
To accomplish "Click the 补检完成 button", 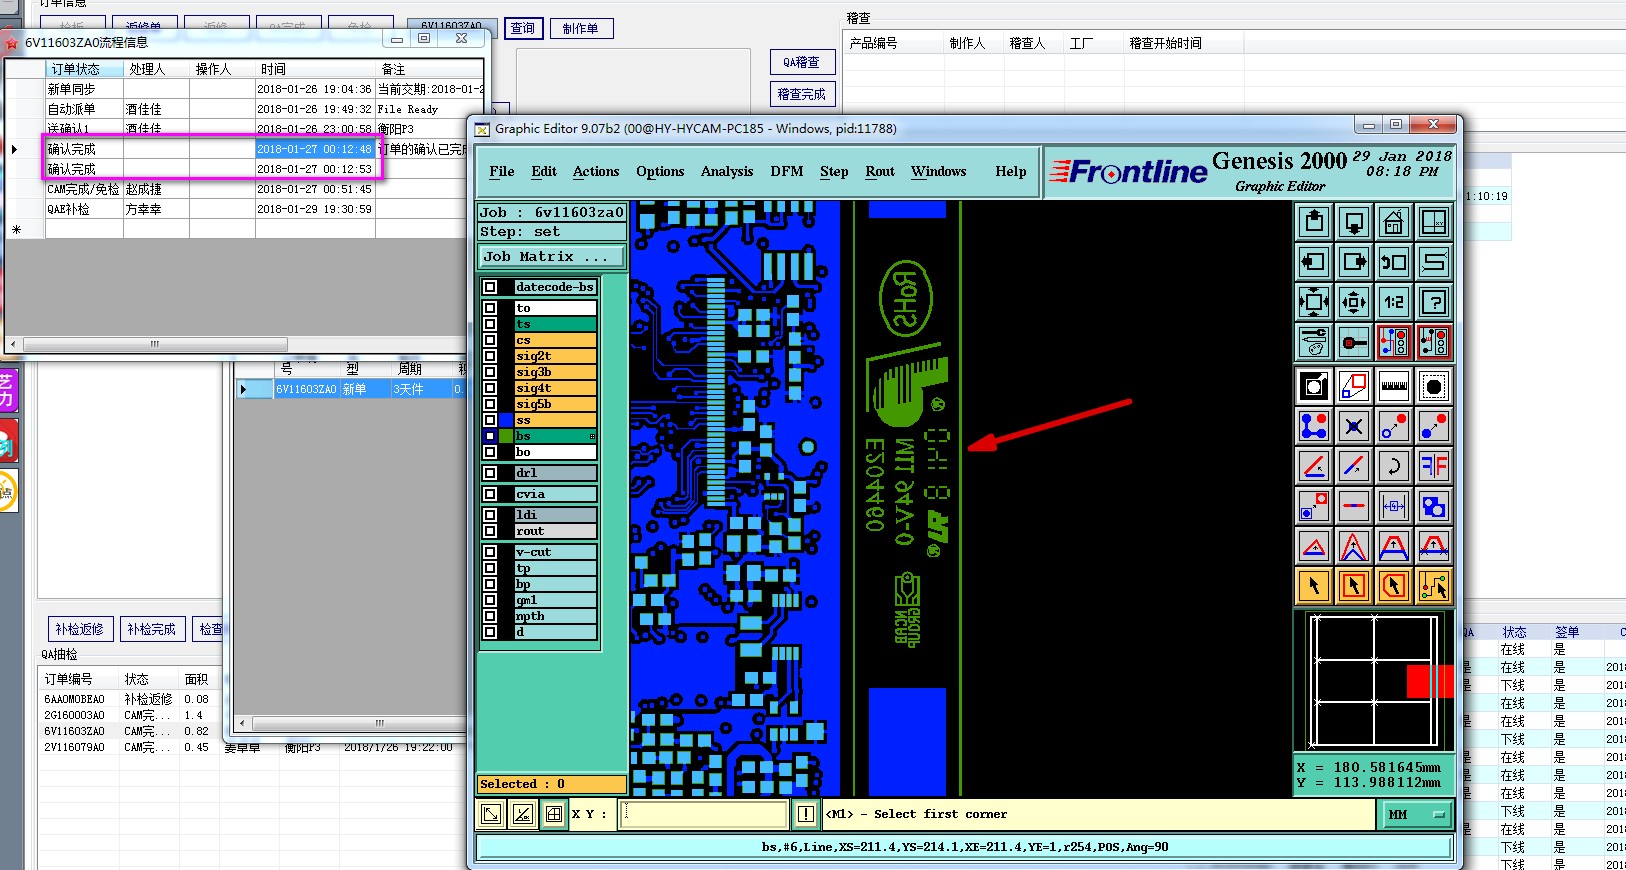I will (152, 629).
